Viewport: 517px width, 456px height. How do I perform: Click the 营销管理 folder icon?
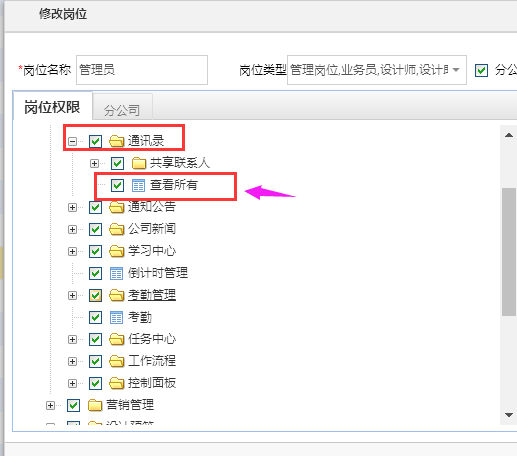(95, 405)
